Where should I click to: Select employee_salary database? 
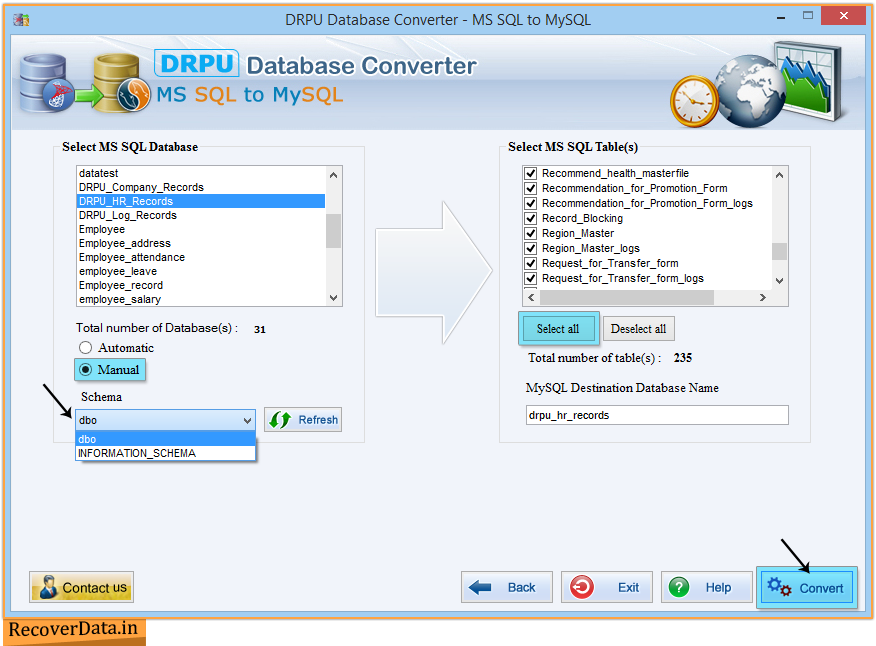click(201, 299)
